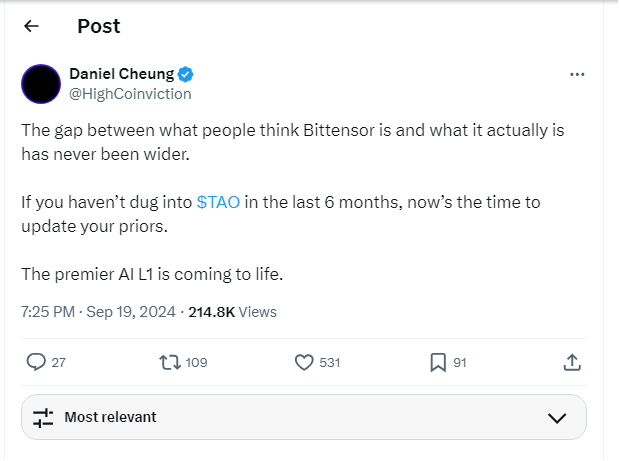Click the 7:25 PM Sep 19, 2024 timestamp
619x461 pixels.
pyautogui.click(x=97, y=312)
